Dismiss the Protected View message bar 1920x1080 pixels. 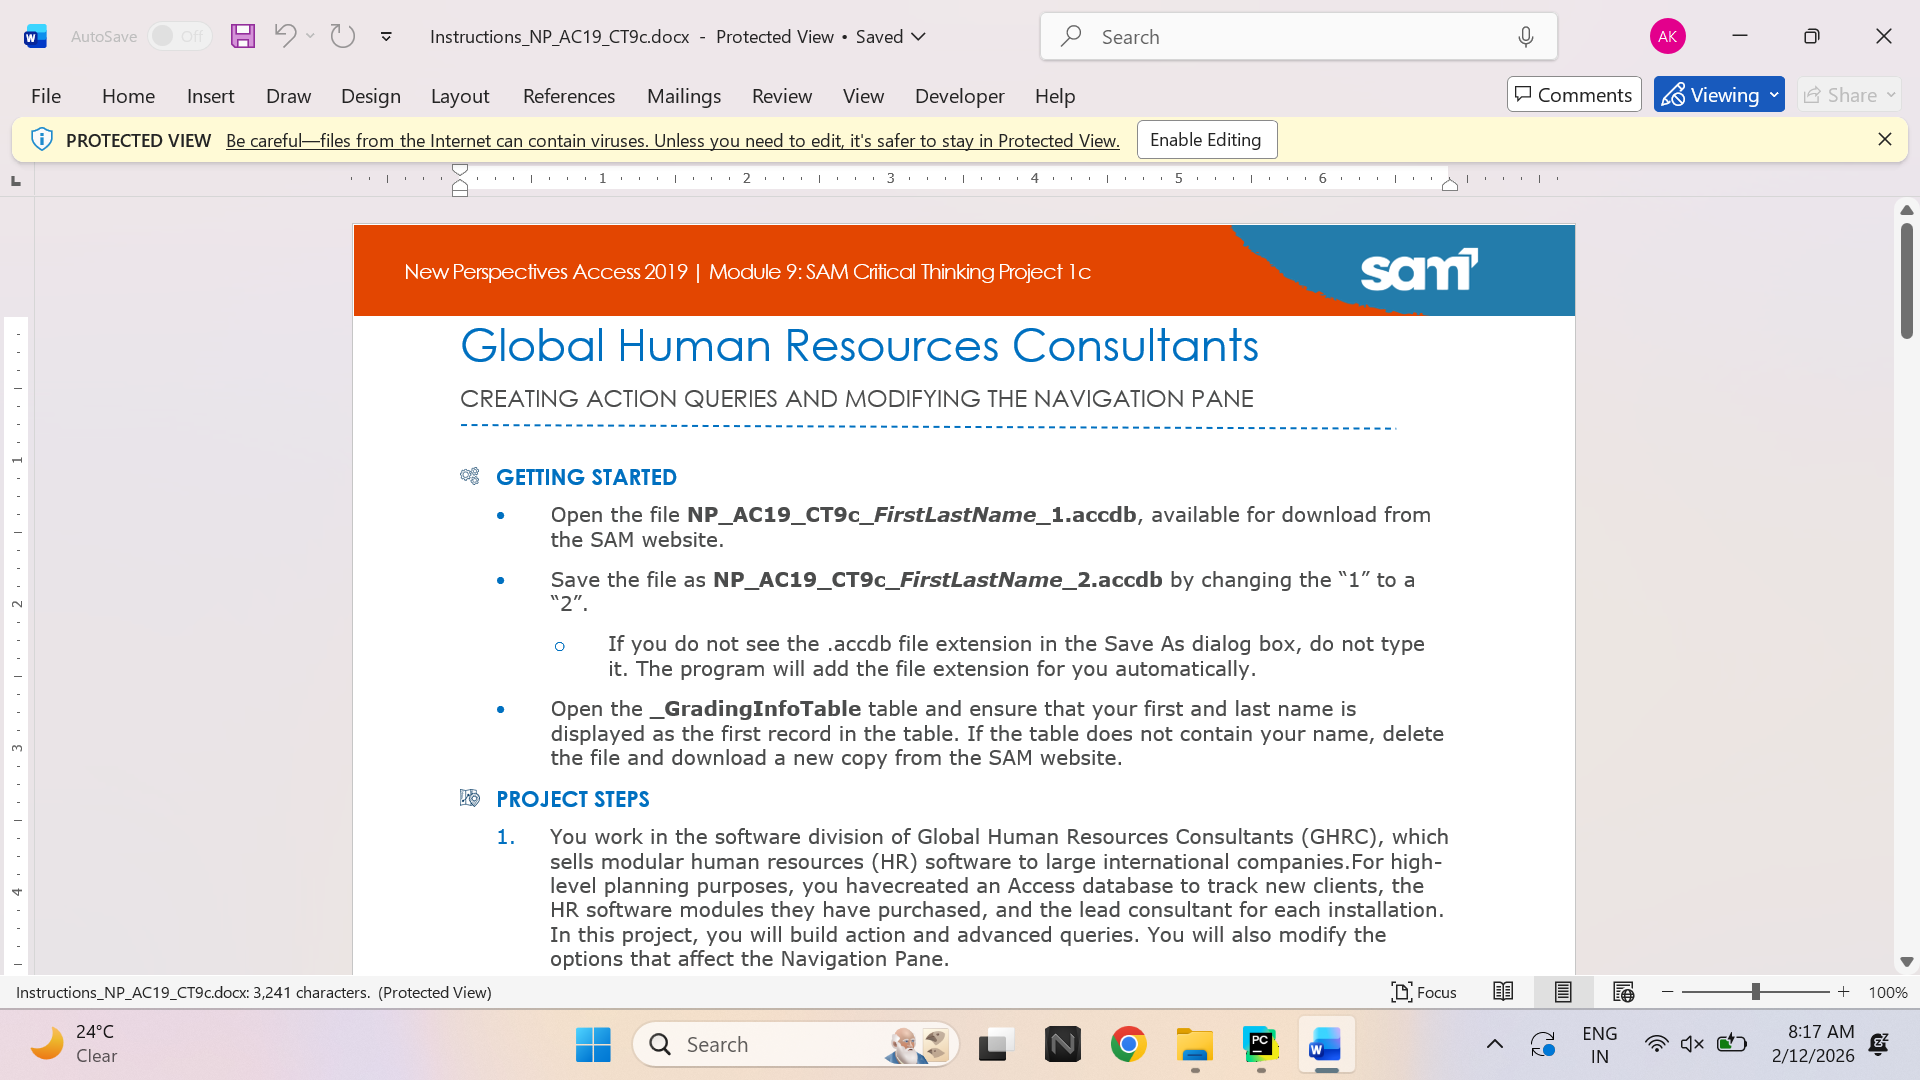pyautogui.click(x=1885, y=140)
